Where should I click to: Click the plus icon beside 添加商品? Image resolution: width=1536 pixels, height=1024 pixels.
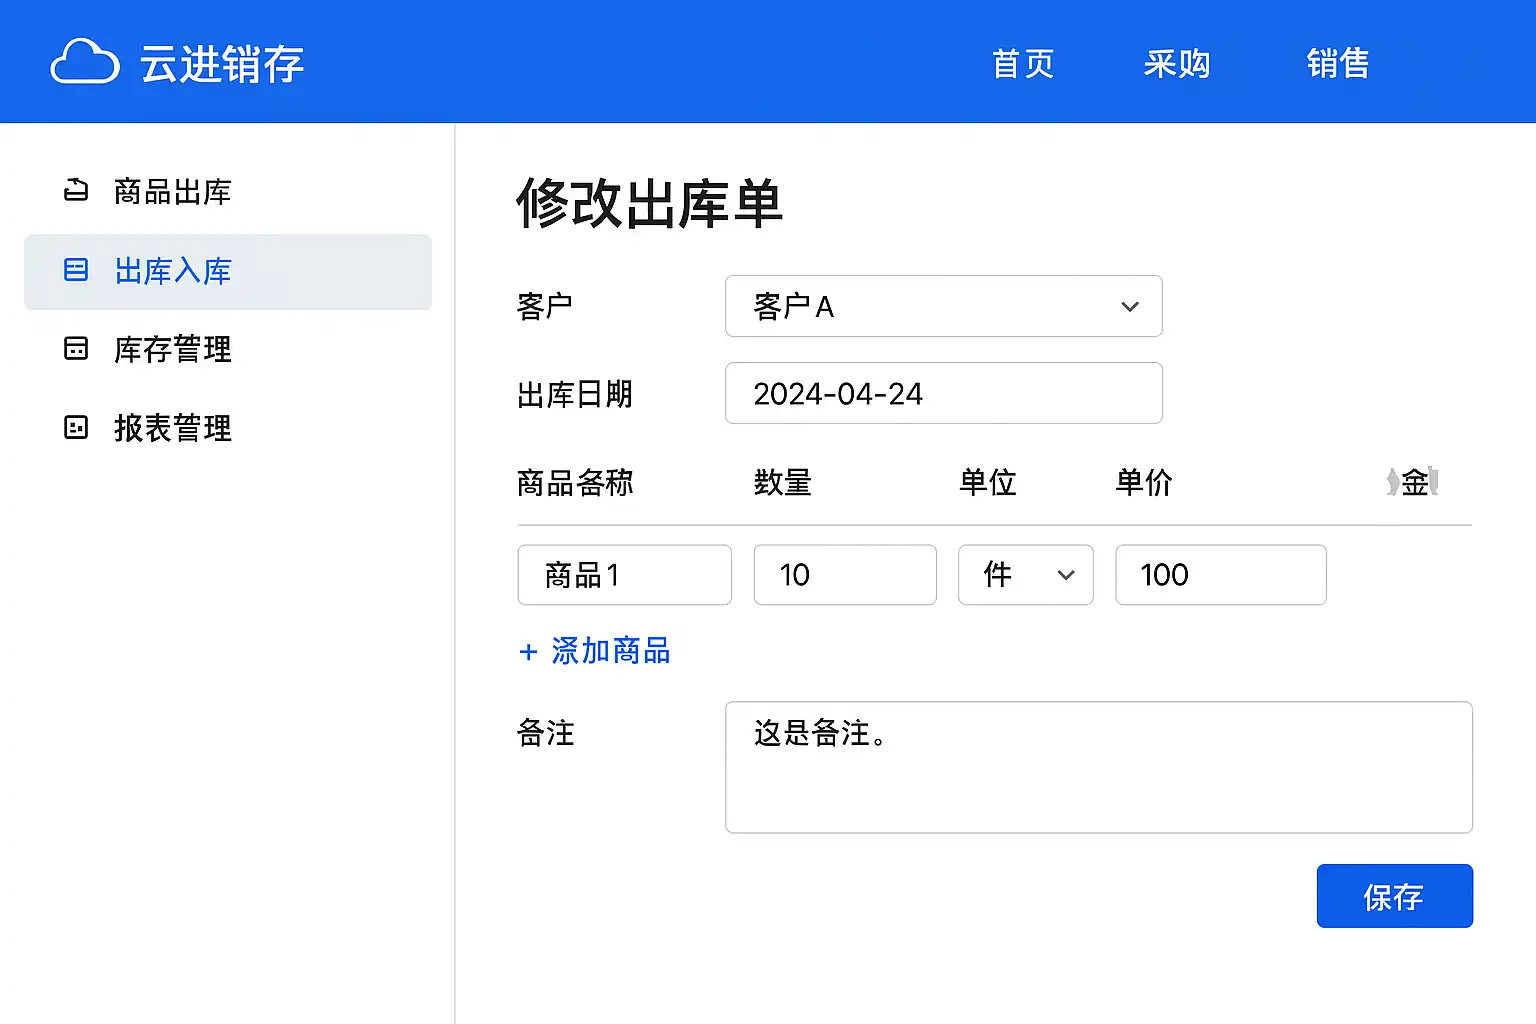(528, 652)
